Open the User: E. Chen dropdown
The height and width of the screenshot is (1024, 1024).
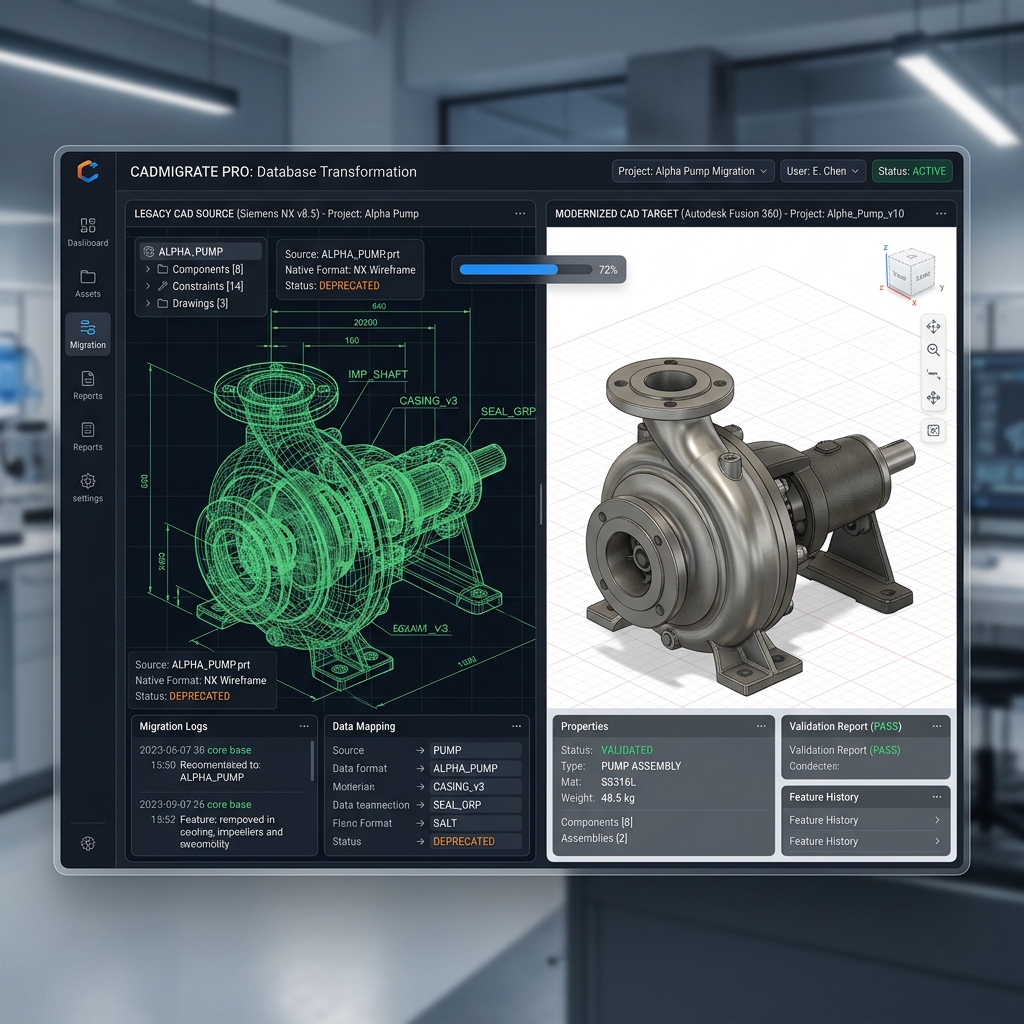pyautogui.click(x=823, y=171)
